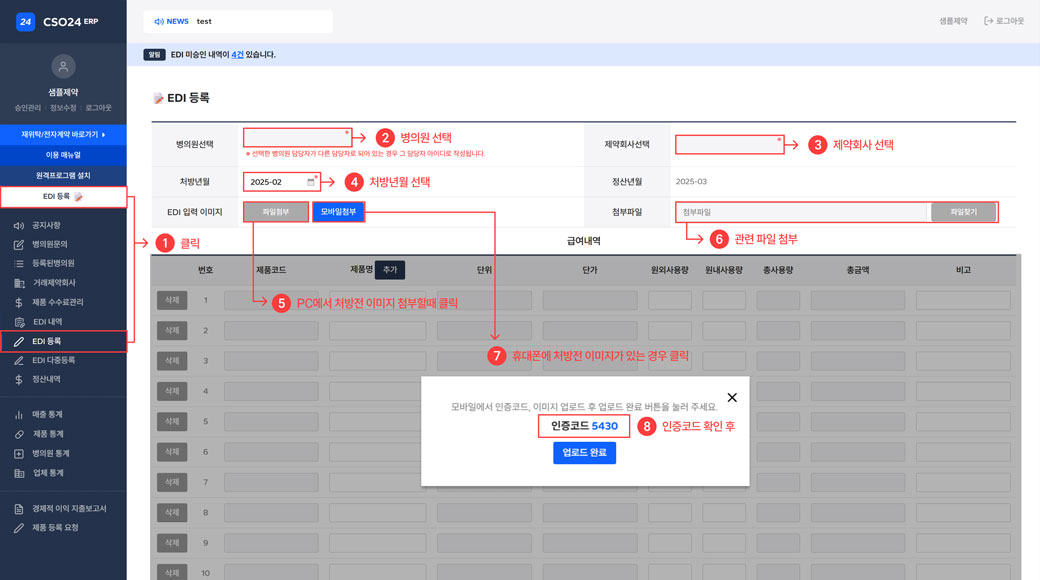Click 샘플제약 in the top header
This screenshot has width=1040, height=580.
coord(953,21)
